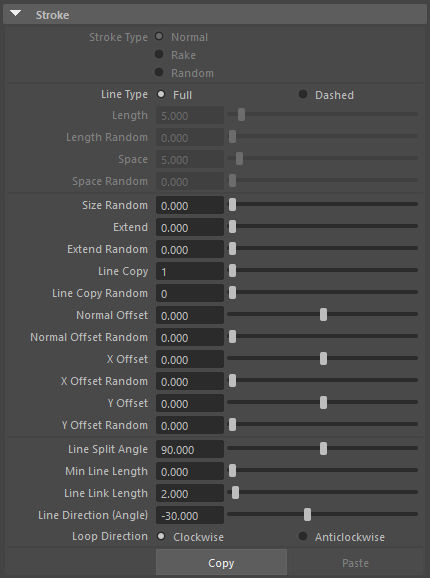430x578 pixels.
Task: Click the Y Offset slider handle
Action: [x=323, y=402]
